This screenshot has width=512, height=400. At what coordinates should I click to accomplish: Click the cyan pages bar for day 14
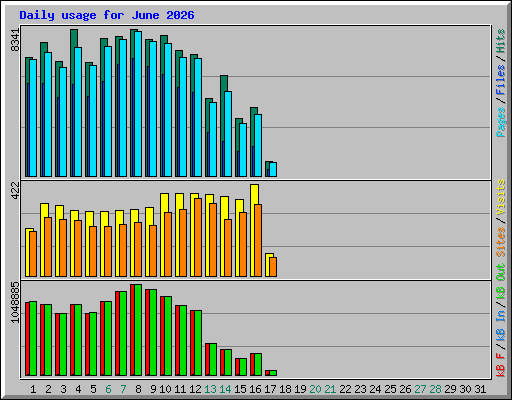tap(228, 134)
